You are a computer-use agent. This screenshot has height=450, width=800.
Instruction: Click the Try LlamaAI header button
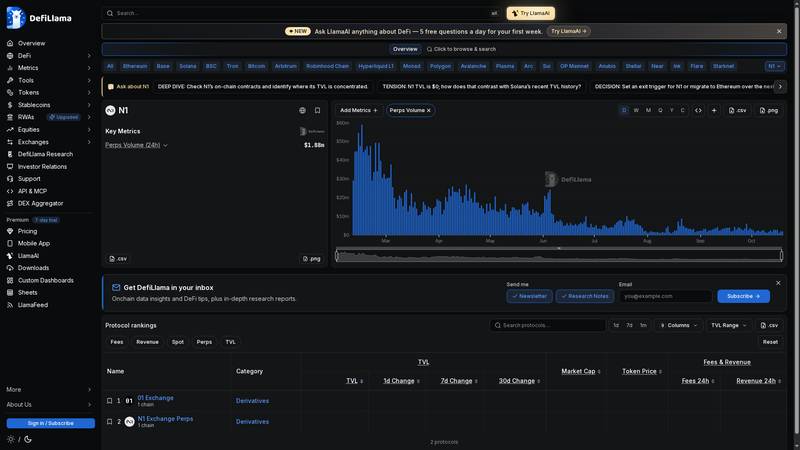click(531, 13)
